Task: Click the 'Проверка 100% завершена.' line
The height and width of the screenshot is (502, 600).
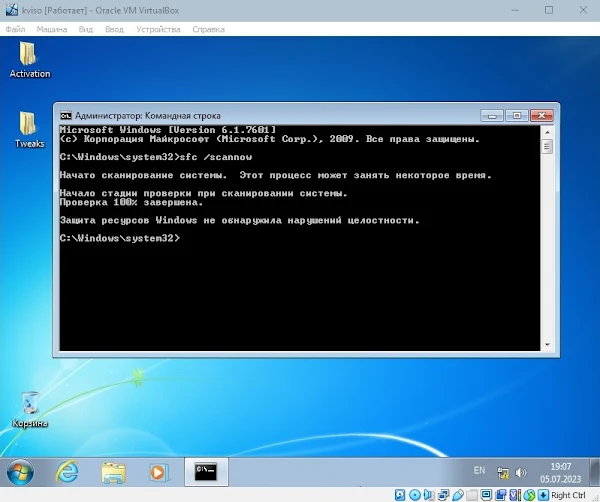Action: [x=131, y=202]
